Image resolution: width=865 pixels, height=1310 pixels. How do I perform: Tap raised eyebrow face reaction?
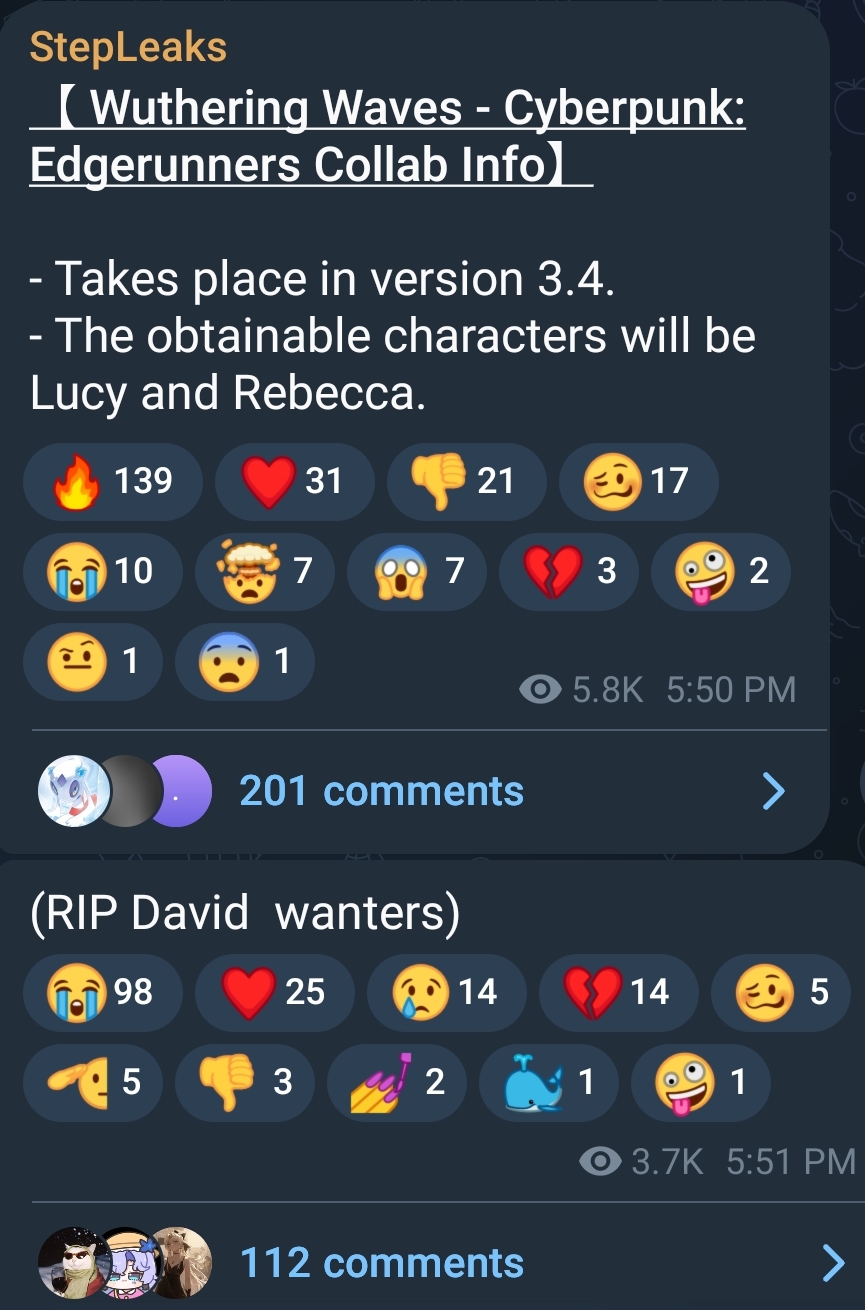92,662
